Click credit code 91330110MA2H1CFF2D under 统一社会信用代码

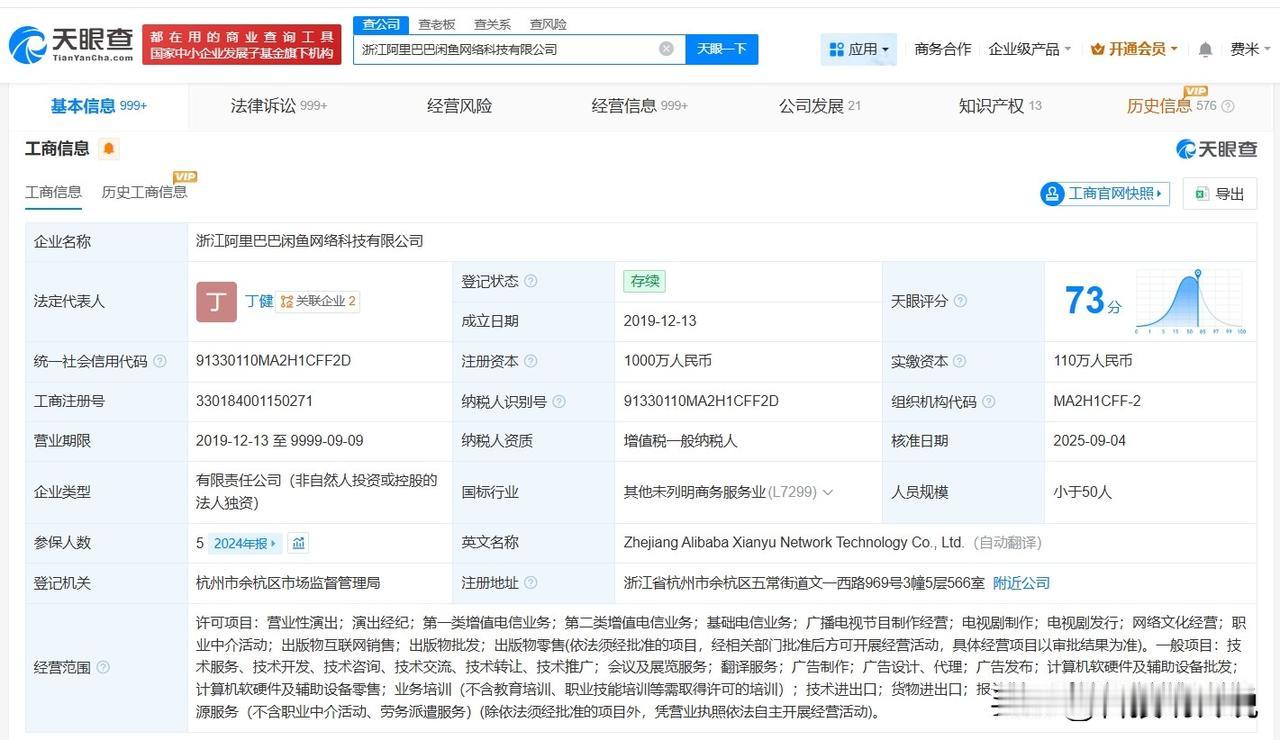coord(274,361)
